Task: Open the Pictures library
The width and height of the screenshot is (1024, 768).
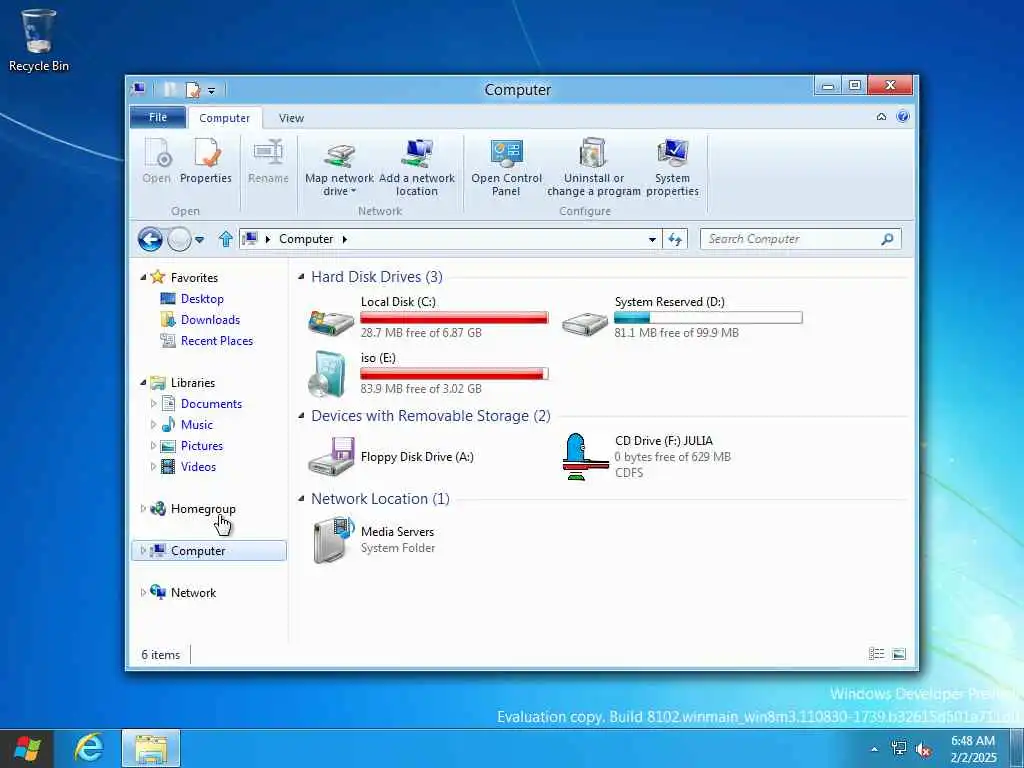Action: coord(202,445)
